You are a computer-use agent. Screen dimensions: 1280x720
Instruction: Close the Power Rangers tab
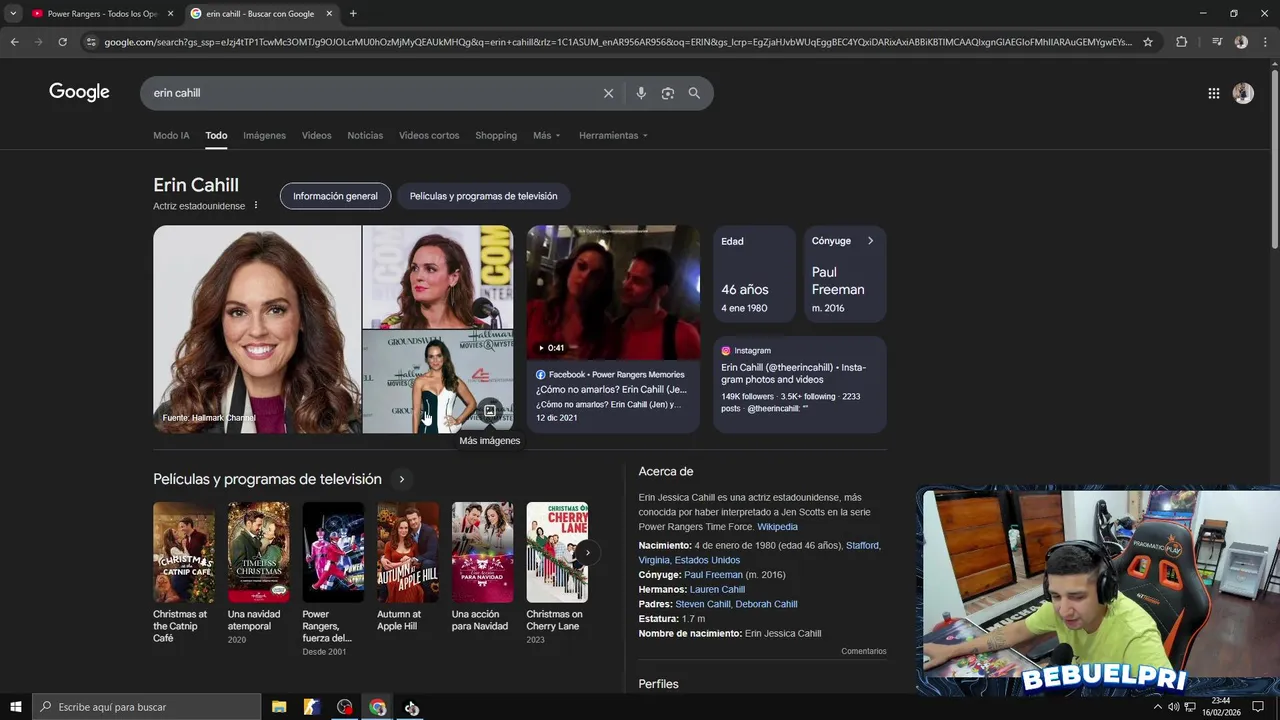click(170, 14)
